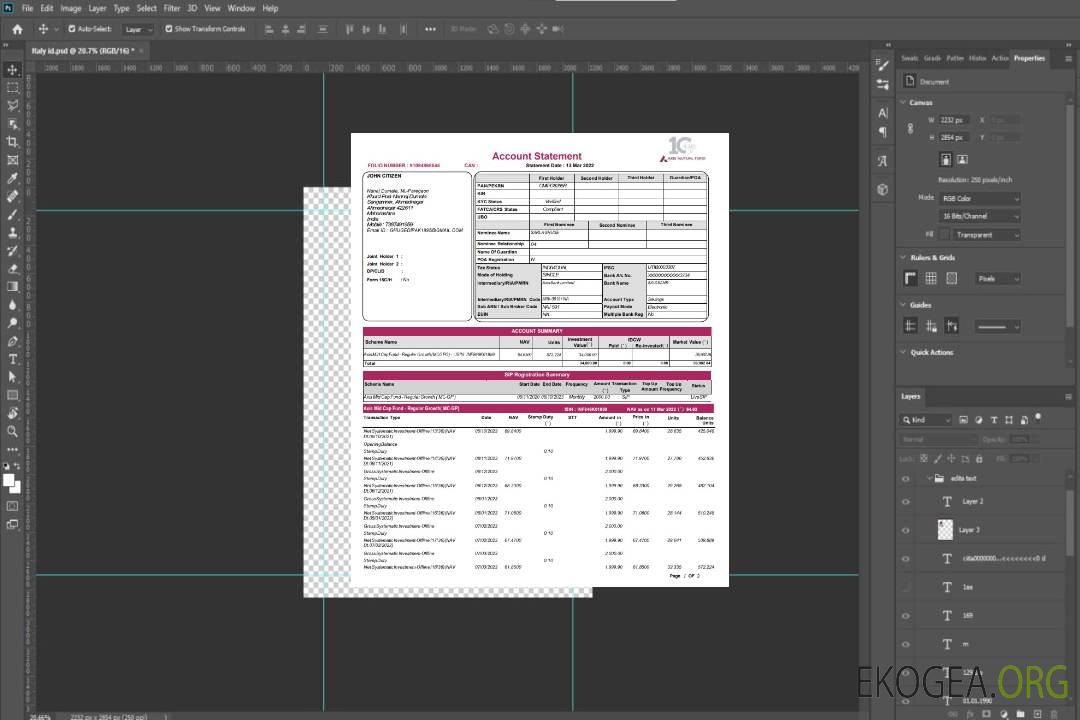Collapse the Guides section
The image size is (1080, 720).
click(x=903, y=305)
